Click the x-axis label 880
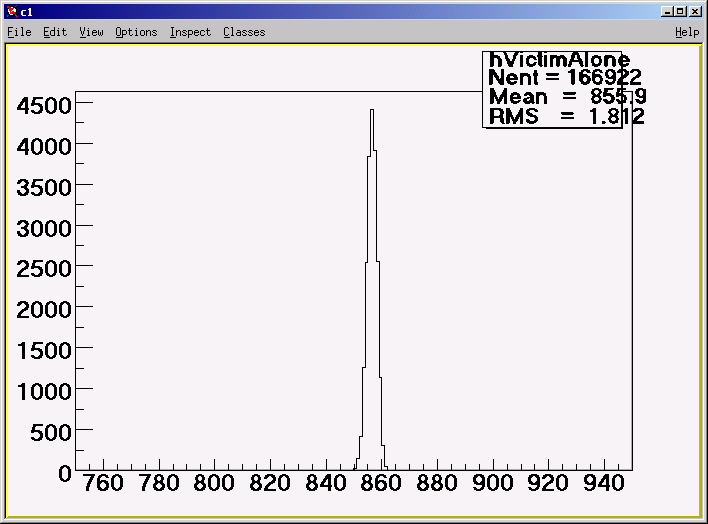Image resolution: width=708 pixels, height=524 pixels. pyautogui.click(x=437, y=483)
